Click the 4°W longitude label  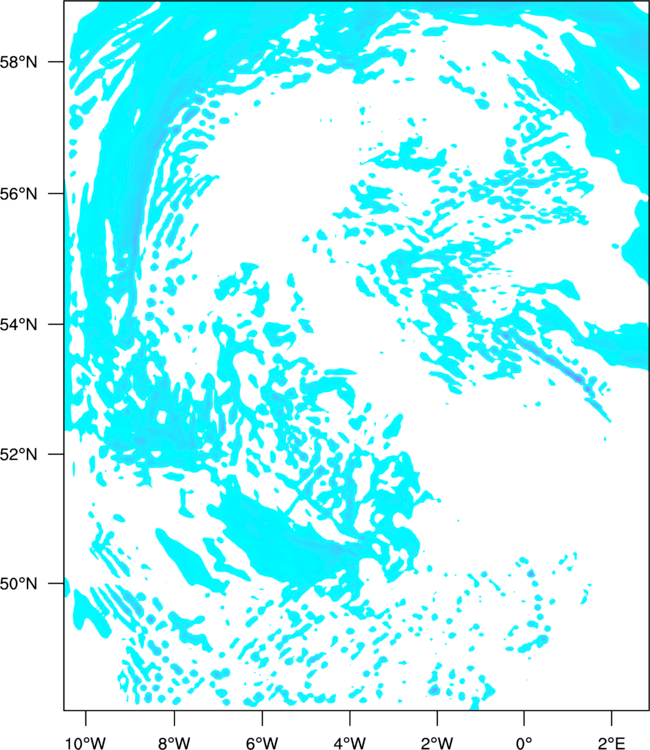350,742
